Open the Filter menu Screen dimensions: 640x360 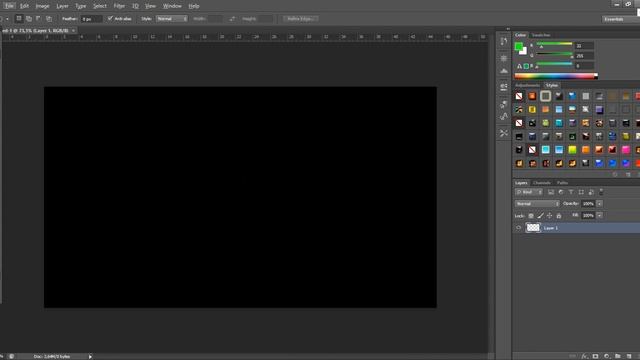pos(119,6)
